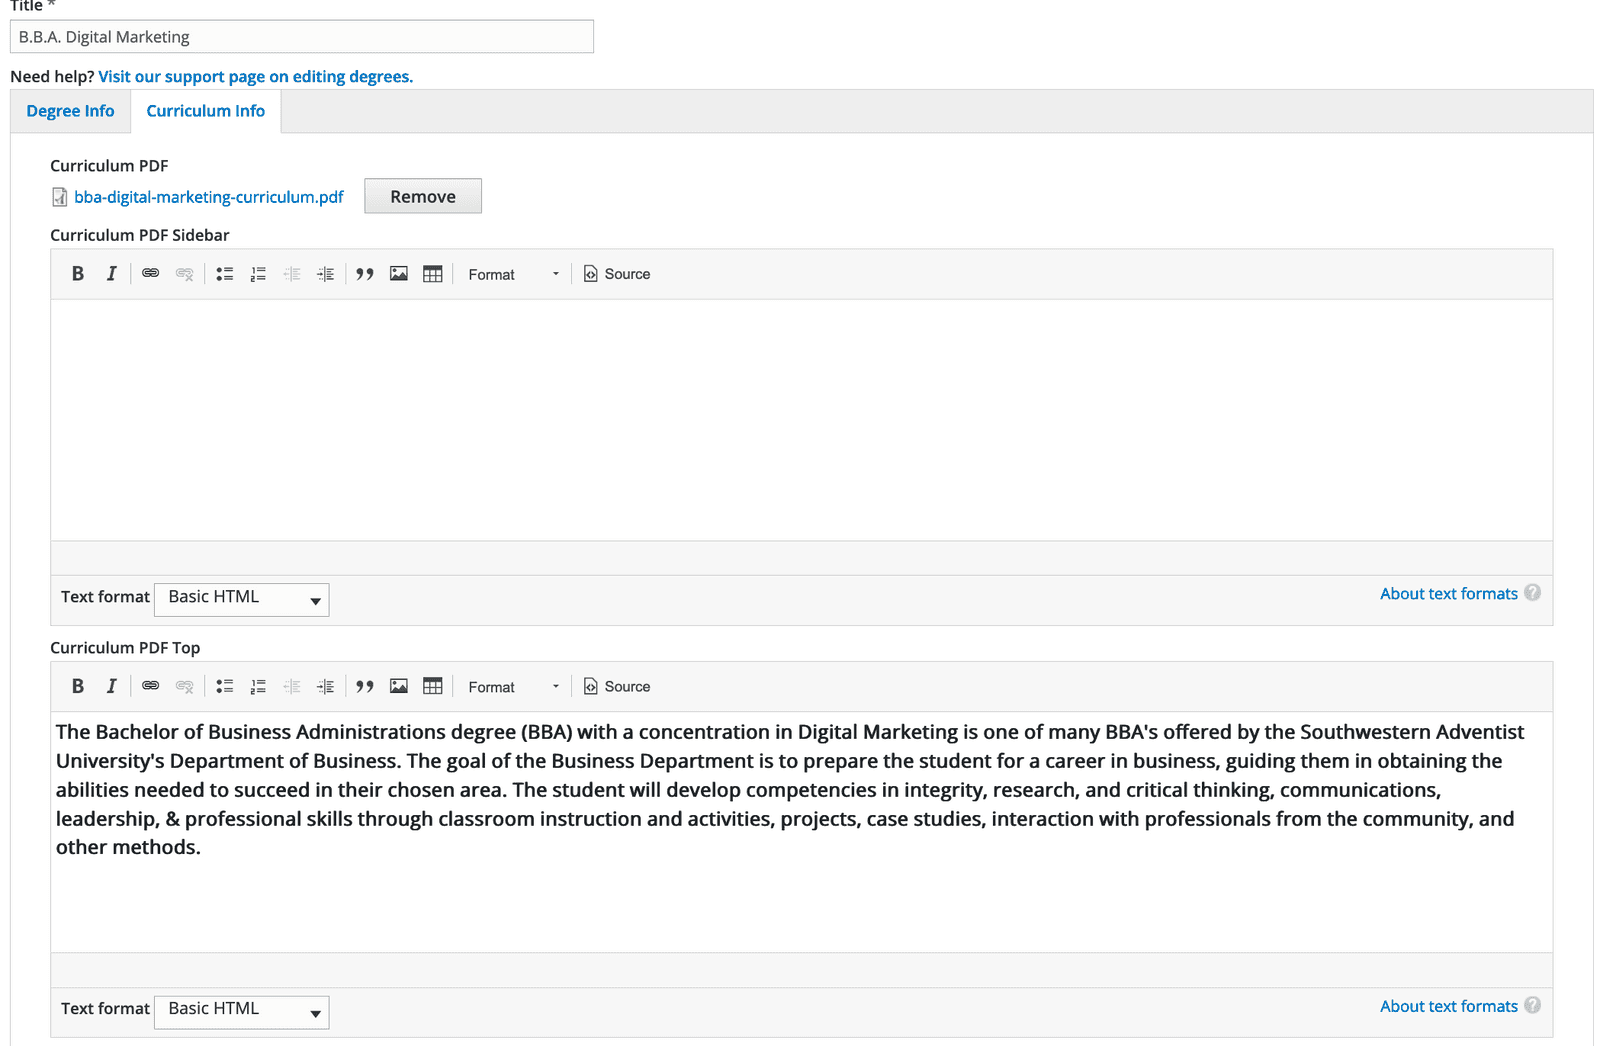Open Format dropdown in Curriculum PDF Top toolbar
The width and height of the screenshot is (1600, 1046).
(513, 686)
